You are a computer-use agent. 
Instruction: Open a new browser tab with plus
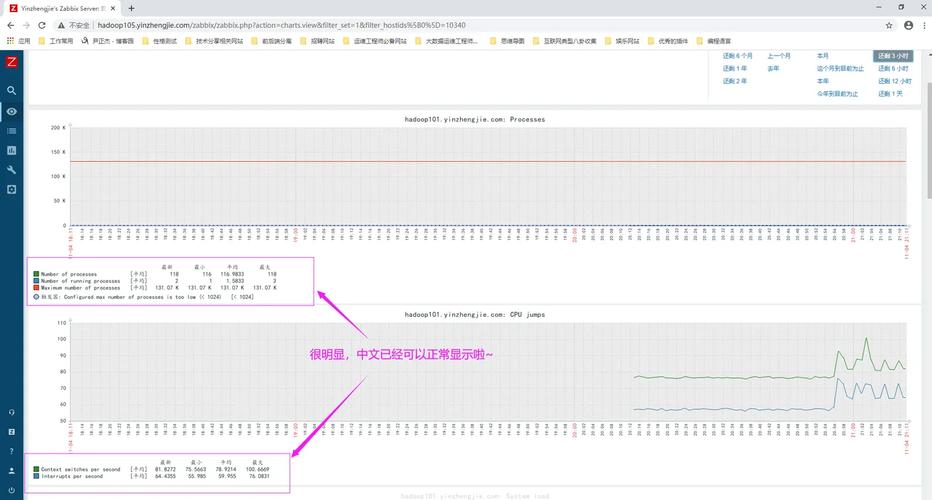(131, 8)
